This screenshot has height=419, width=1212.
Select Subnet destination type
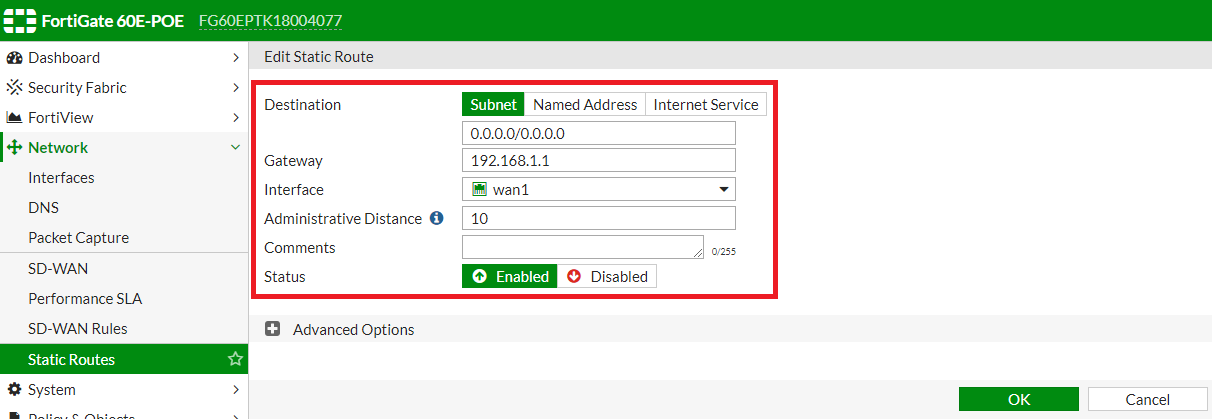click(x=493, y=105)
